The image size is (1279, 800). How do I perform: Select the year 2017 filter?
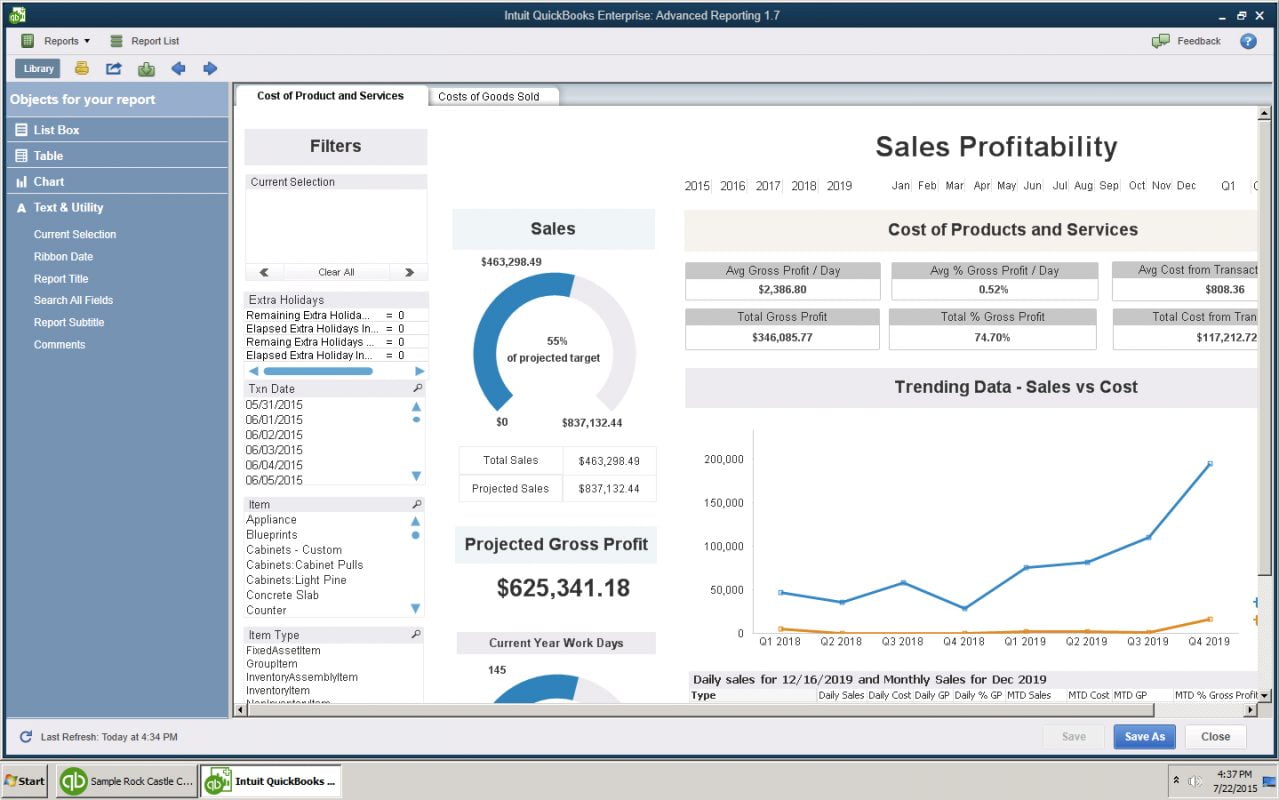(x=768, y=186)
